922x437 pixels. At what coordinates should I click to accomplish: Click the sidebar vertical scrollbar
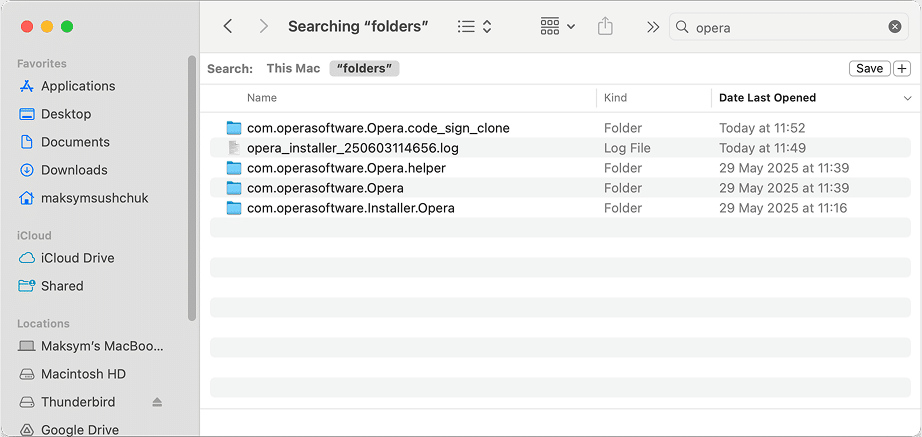[192, 188]
